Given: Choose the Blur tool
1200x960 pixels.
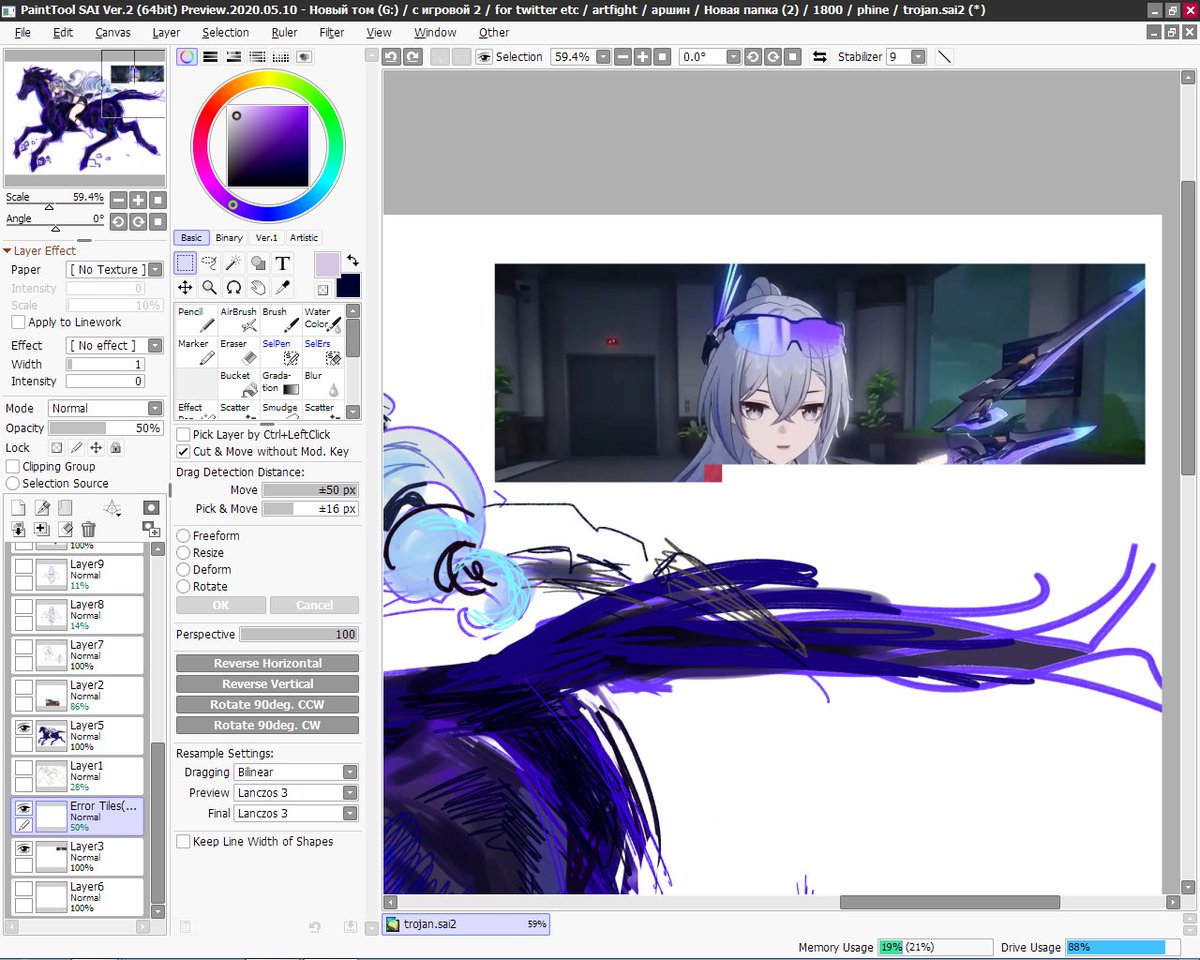Looking at the screenshot, I should [x=322, y=384].
